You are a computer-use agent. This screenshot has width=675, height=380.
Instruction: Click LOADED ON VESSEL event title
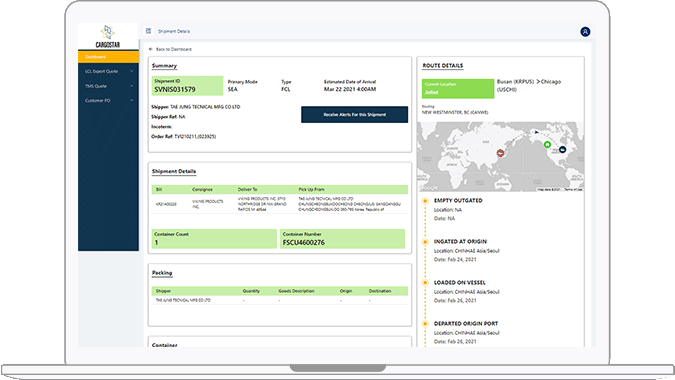coord(460,283)
